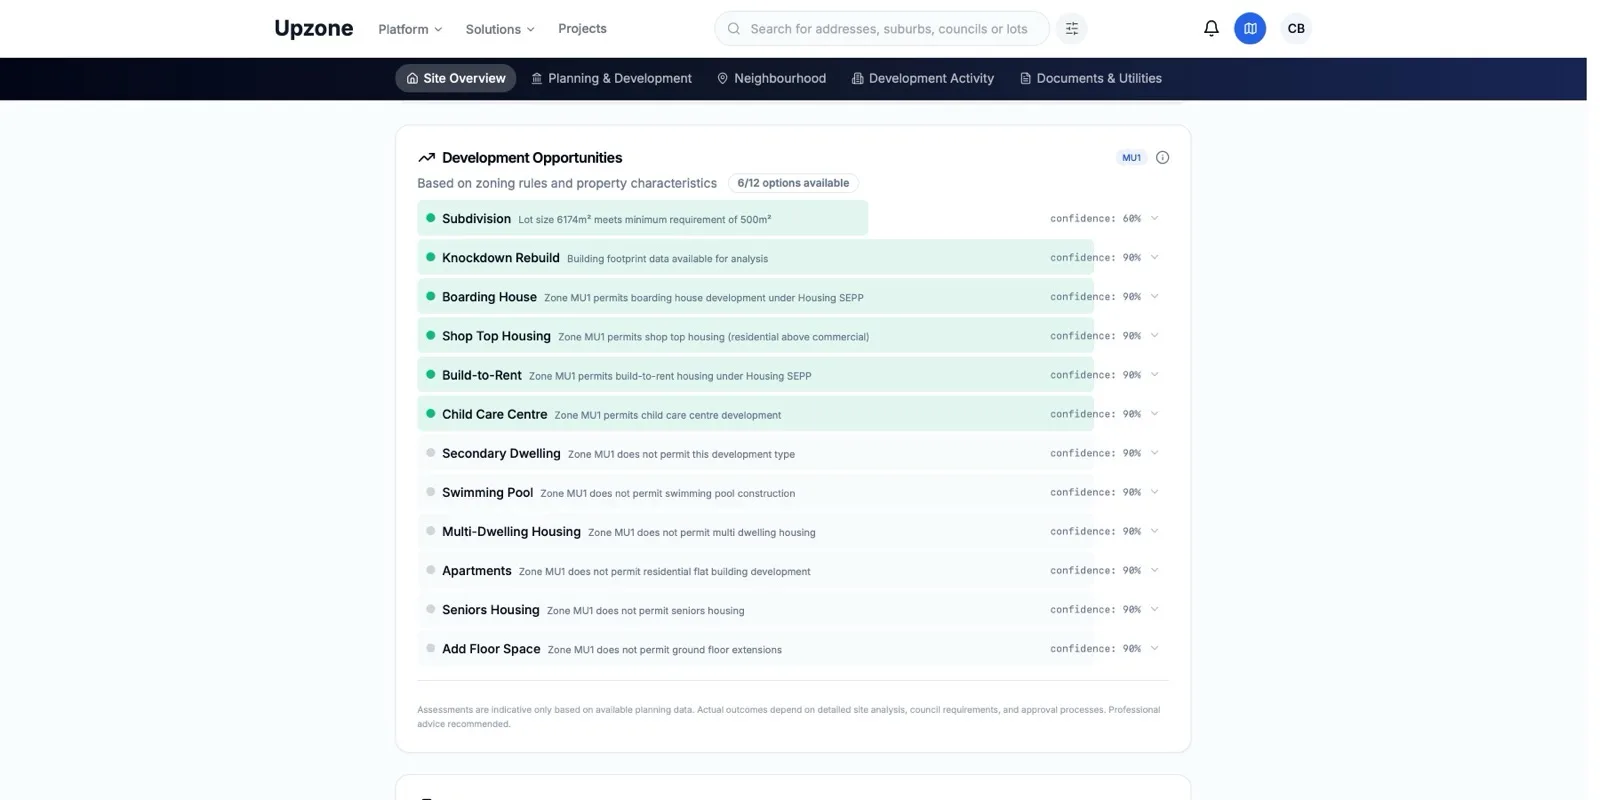Switch to Planning & Development tab
The width and height of the screenshot is (1600, 800).
(611, 78)
